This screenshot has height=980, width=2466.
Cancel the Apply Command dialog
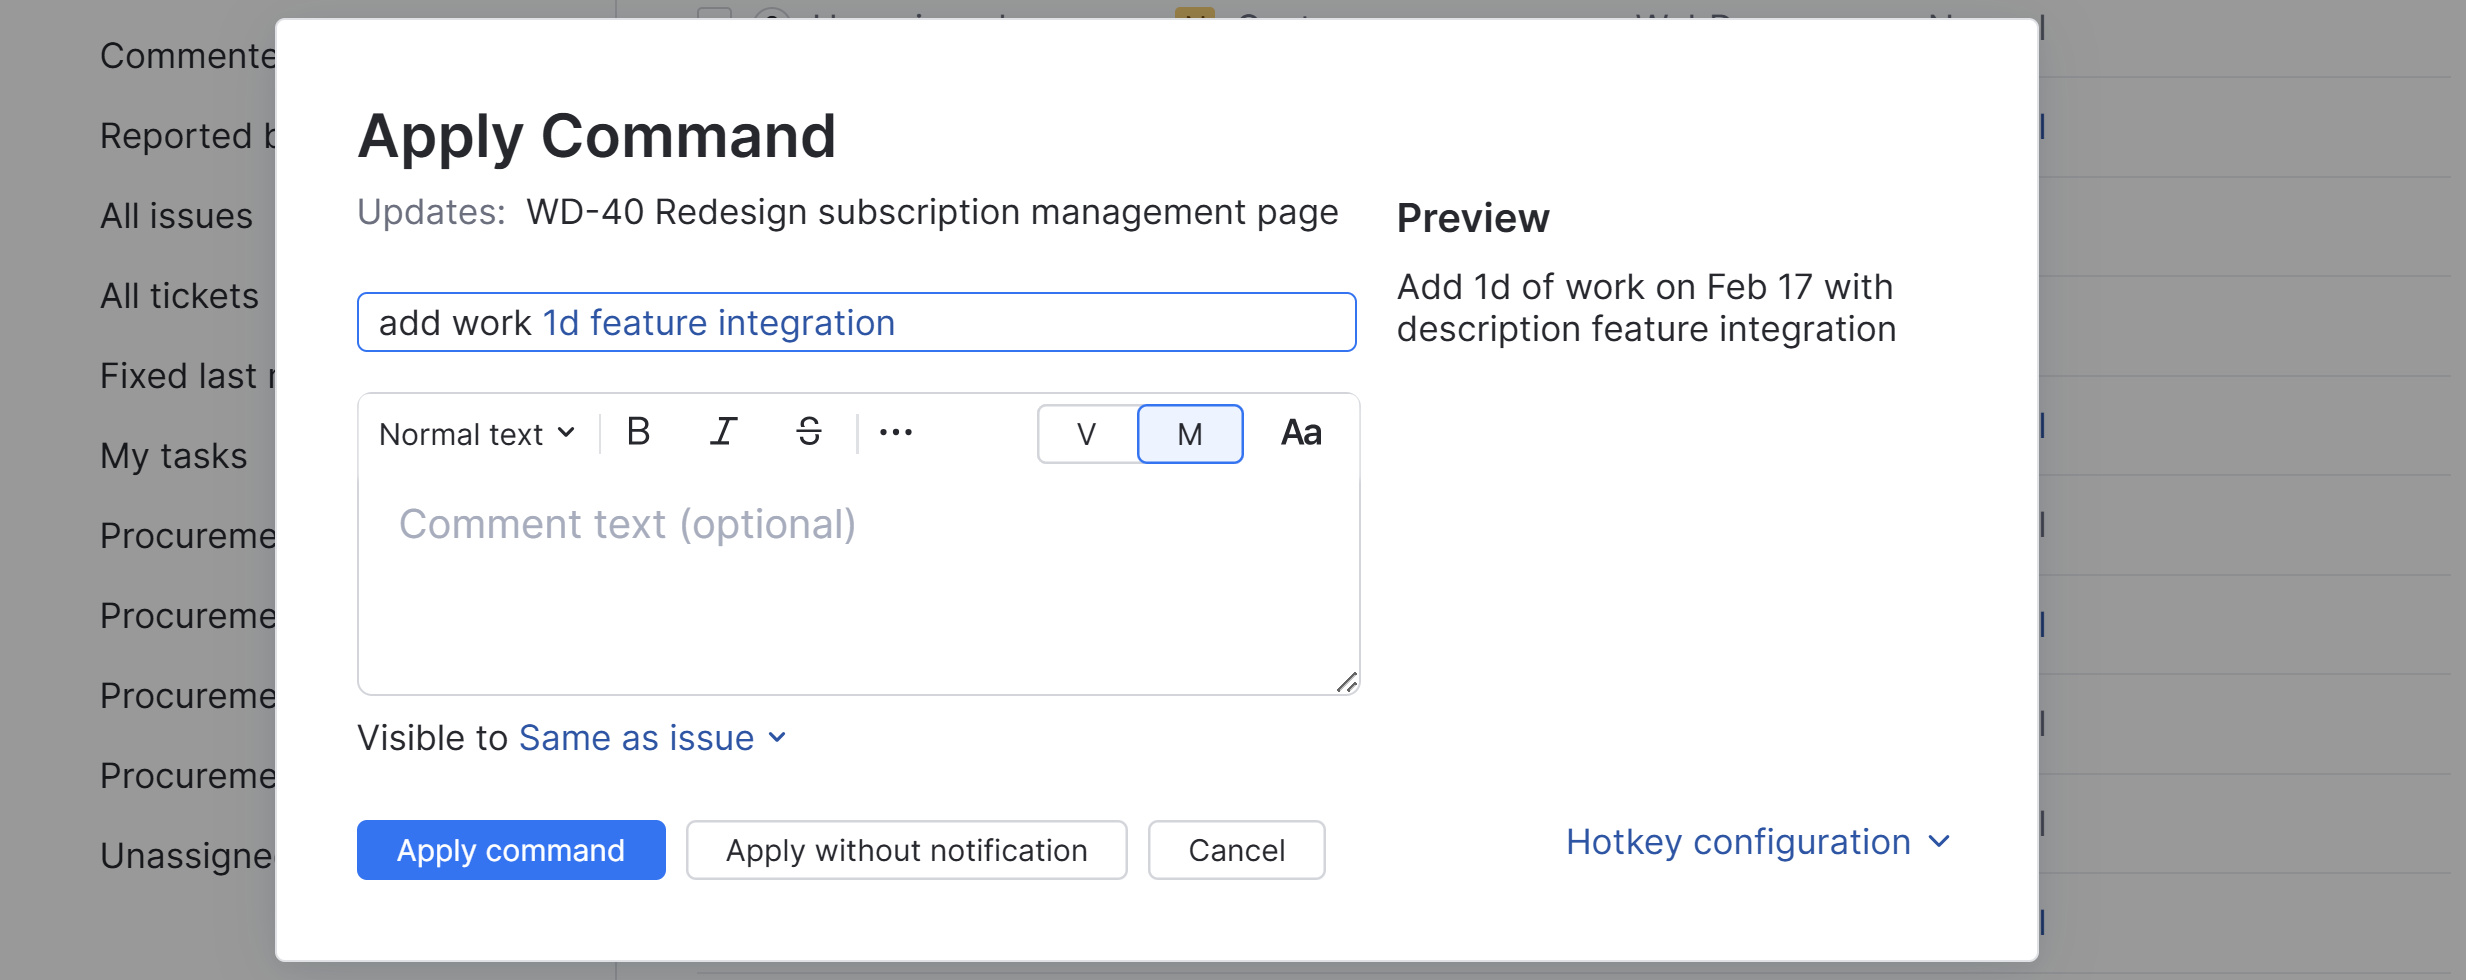pos(1235,849)
